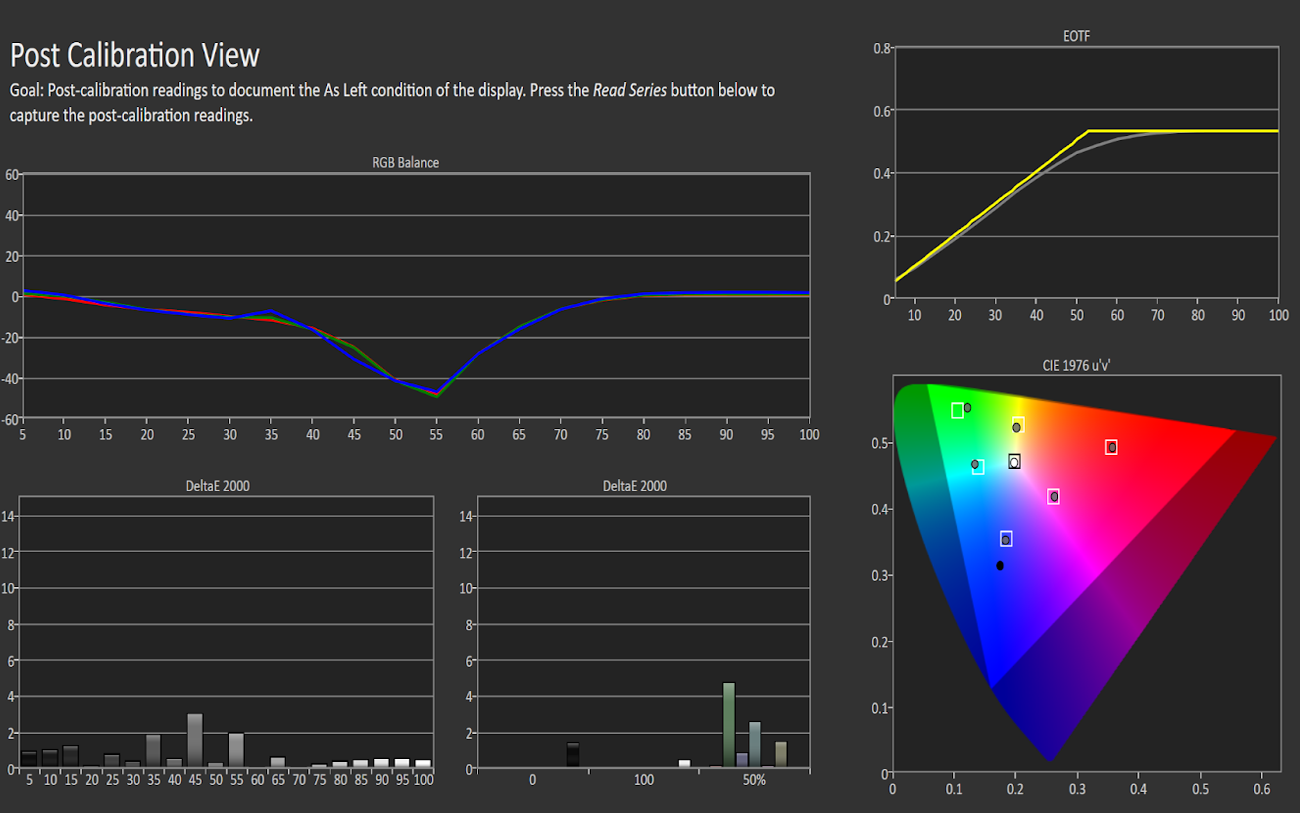1300x813 pixels.
Task: Select the black bar in color DeltaE chart
Action: pyautogui.click(x=573, y=755)
